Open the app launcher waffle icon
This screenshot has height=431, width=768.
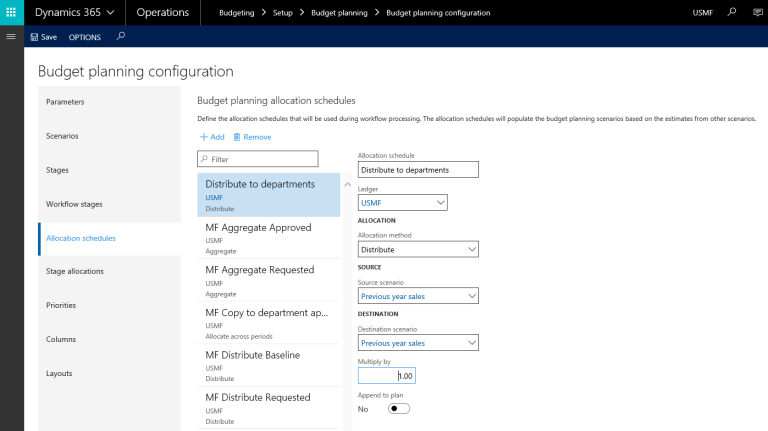pos(12,13)
